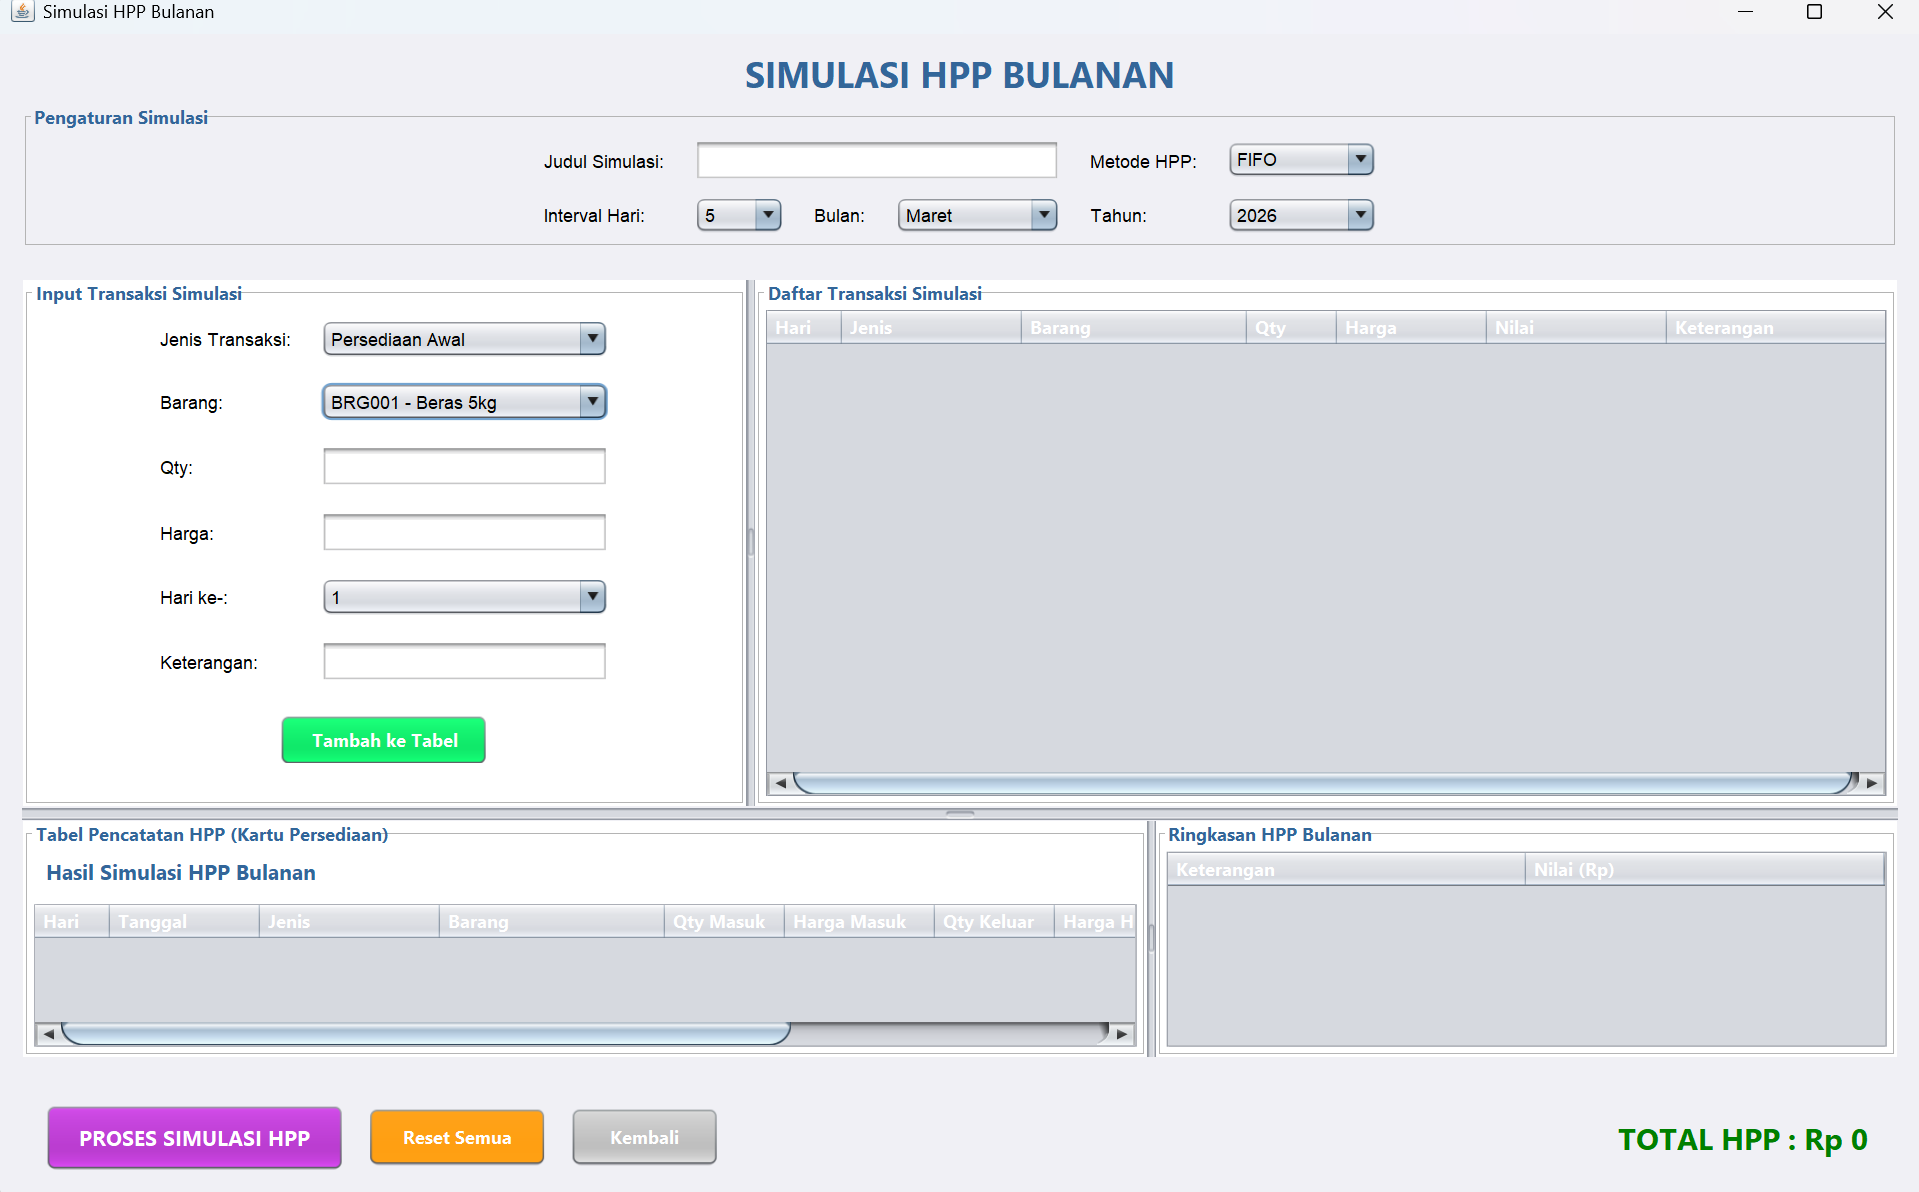Click left arrow of transaction list scrollbar
Image resolution: width=1919 pixels, height=1192 pixels.
(780, 783)
